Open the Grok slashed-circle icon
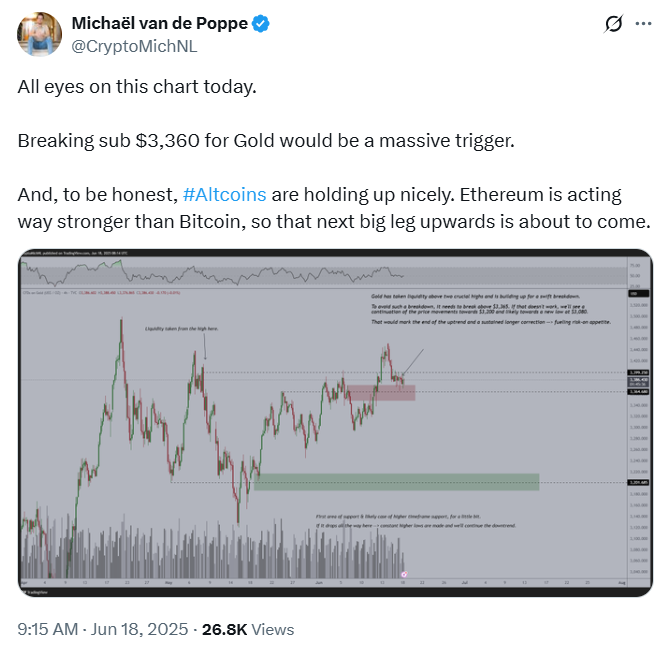The width and height of the screenshot is (670, 646). 613,24
